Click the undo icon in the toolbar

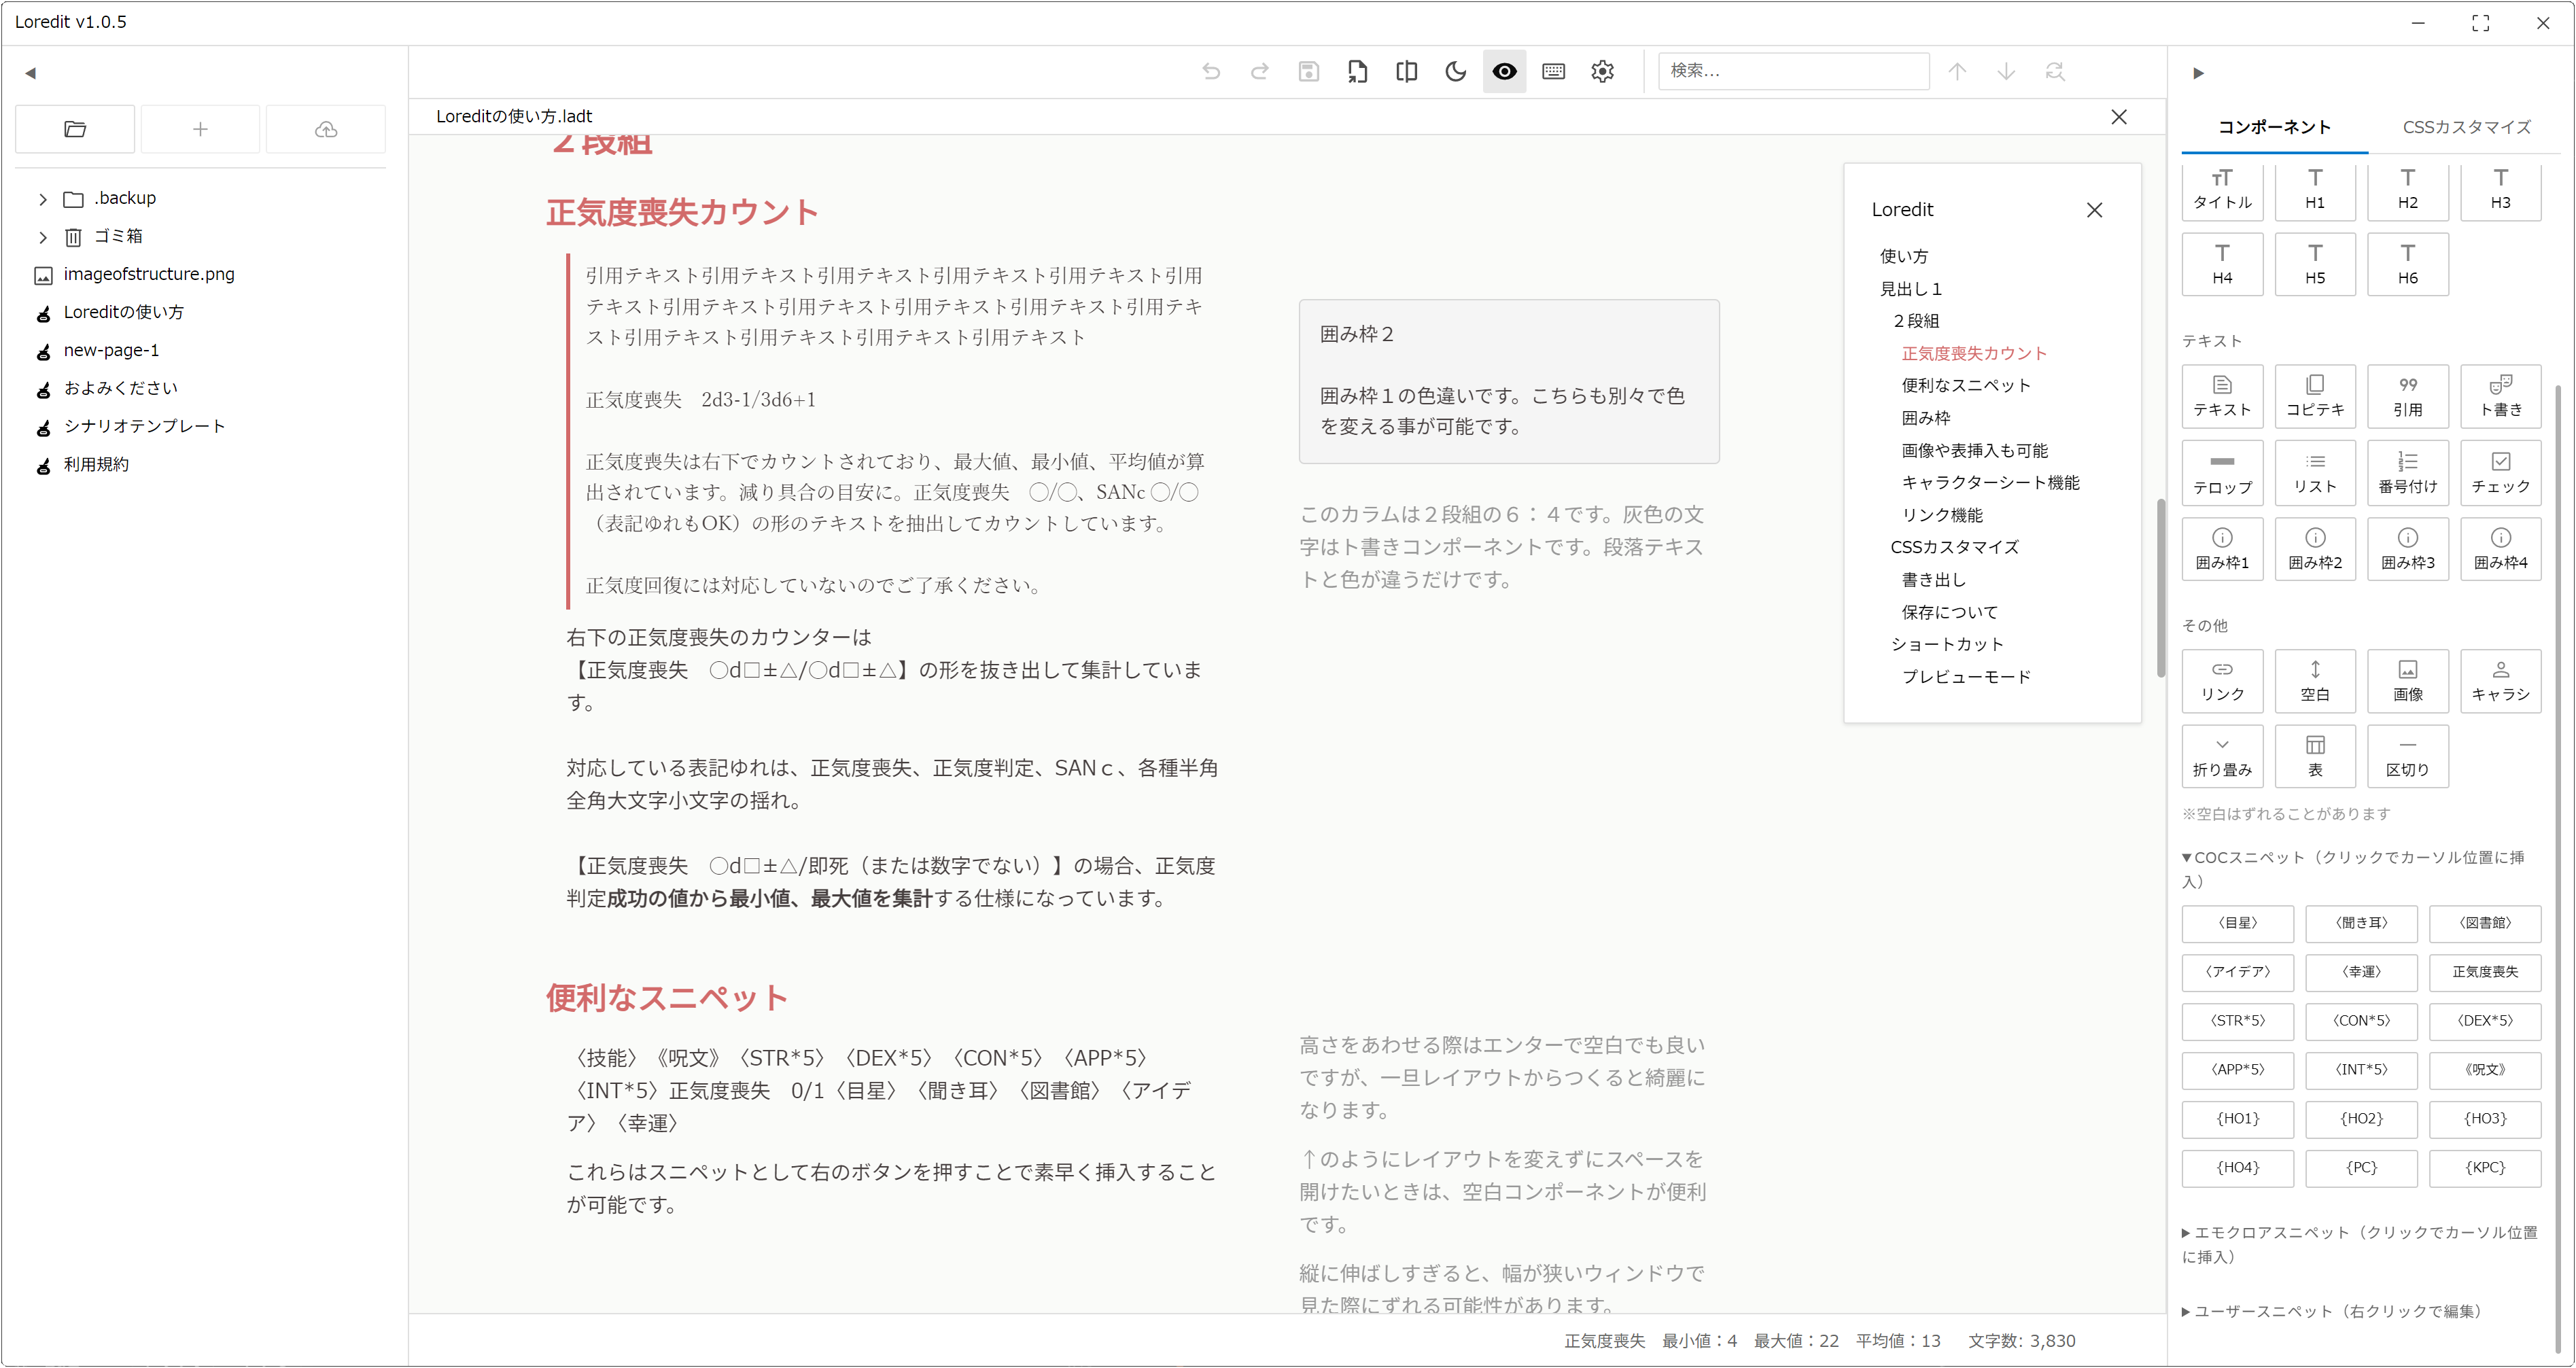pos(1211,71)
